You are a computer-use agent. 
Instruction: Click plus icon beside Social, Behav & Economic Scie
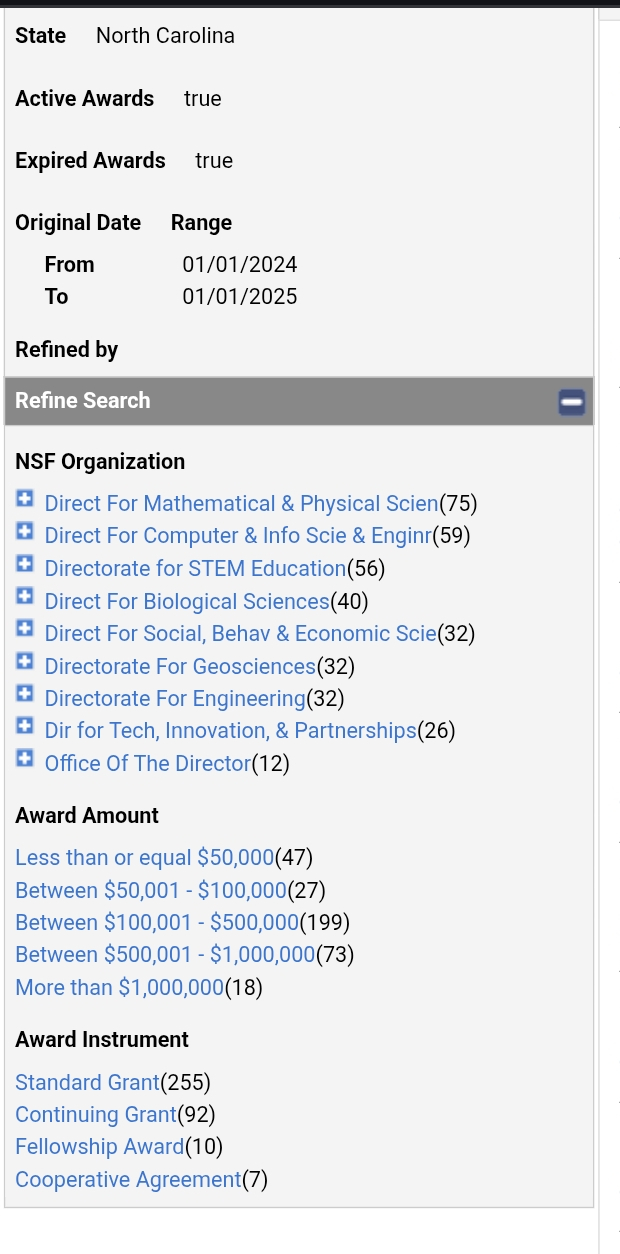(x=25, y=628)
